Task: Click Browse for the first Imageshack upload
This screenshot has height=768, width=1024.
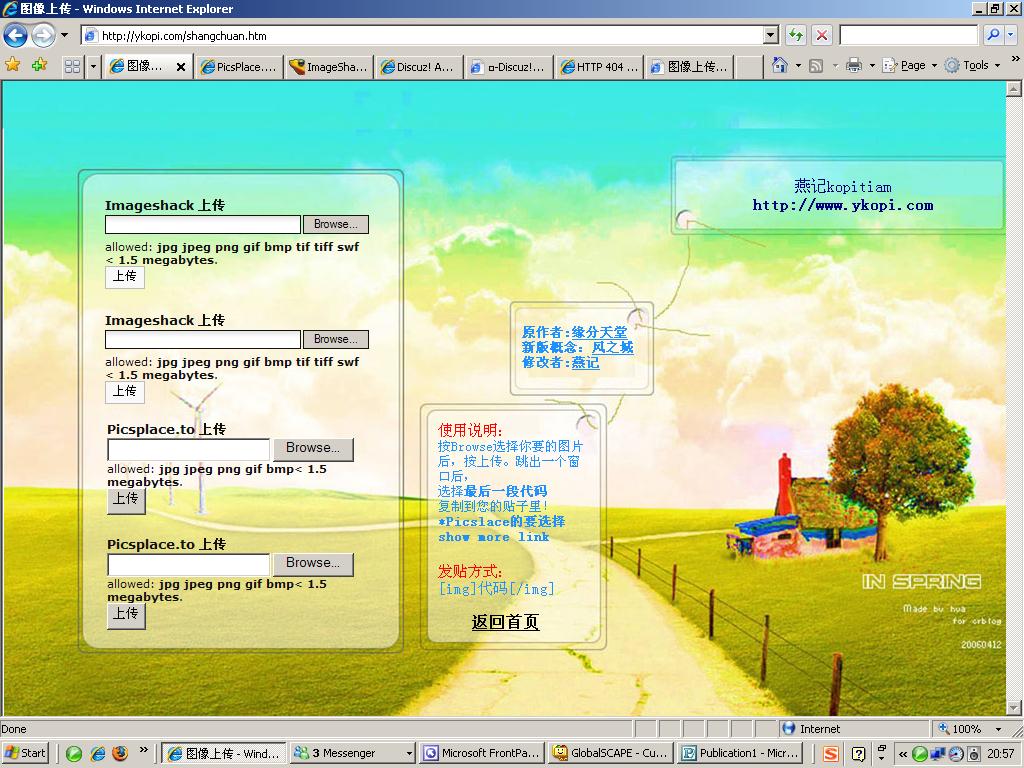Action: pos(336,224)
